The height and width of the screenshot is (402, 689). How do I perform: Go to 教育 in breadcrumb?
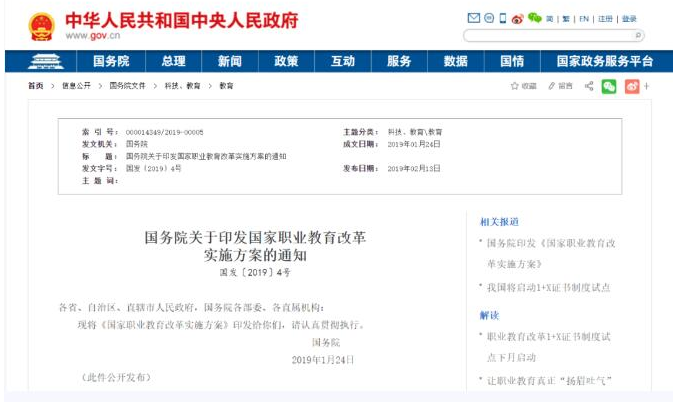226,86
